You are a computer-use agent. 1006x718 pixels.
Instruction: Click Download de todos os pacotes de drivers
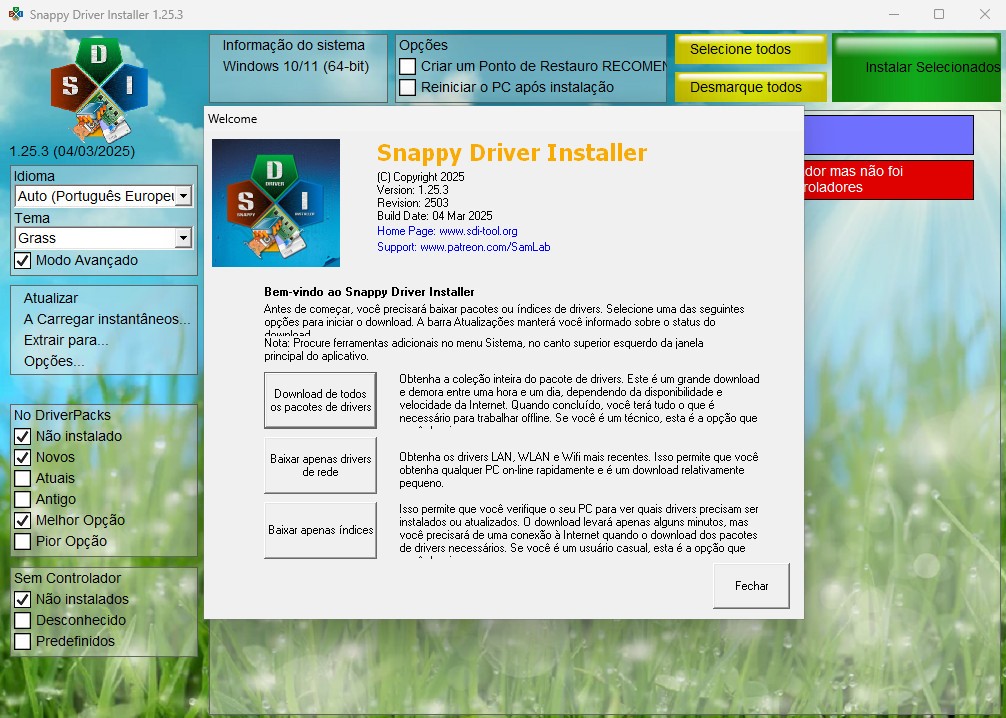click(x=320, y=400)
